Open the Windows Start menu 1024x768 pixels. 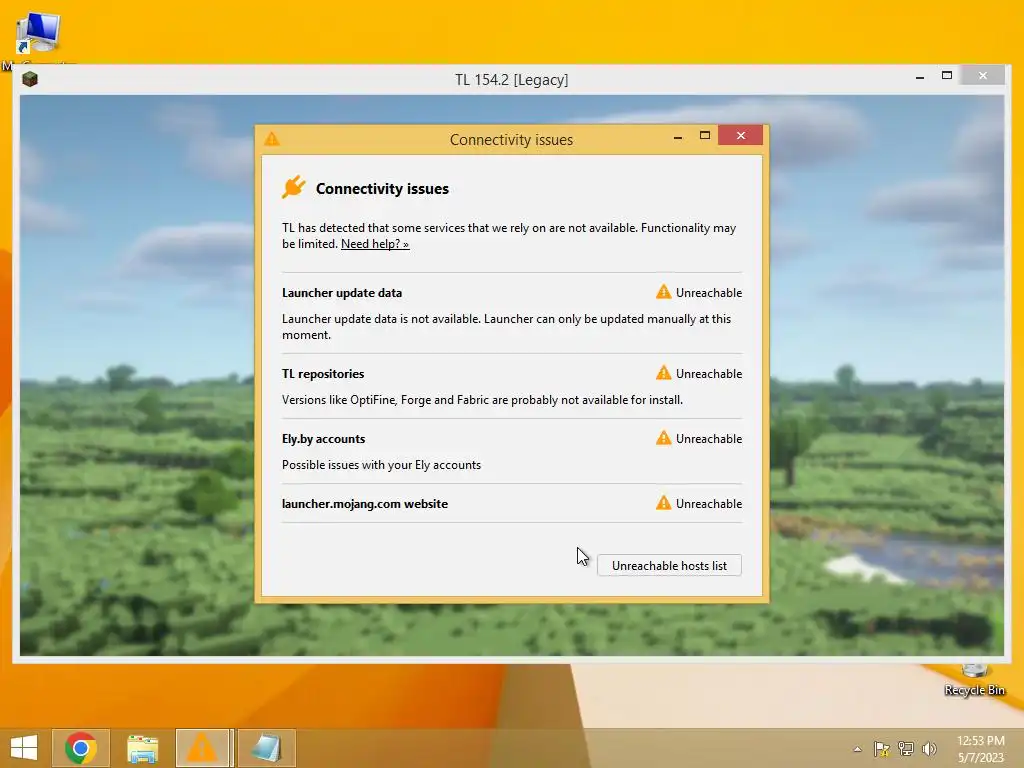[24, 748]
